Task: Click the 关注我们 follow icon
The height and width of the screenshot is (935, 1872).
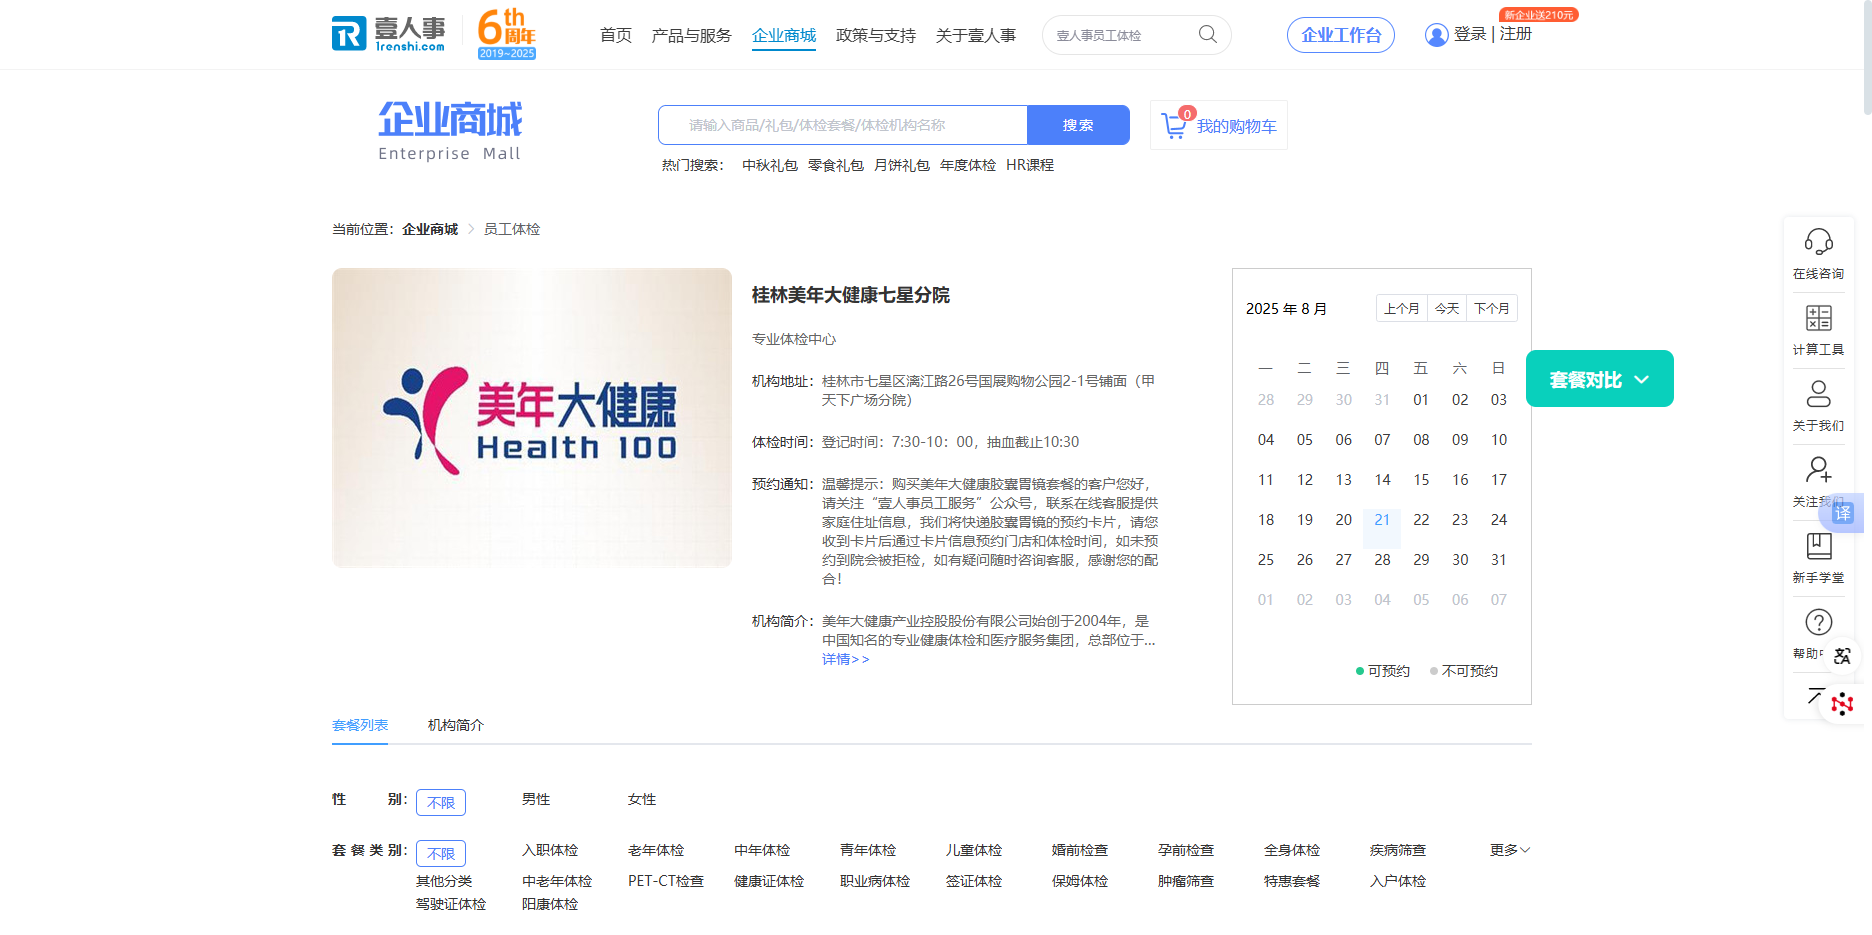Action: coord(1818,469)
